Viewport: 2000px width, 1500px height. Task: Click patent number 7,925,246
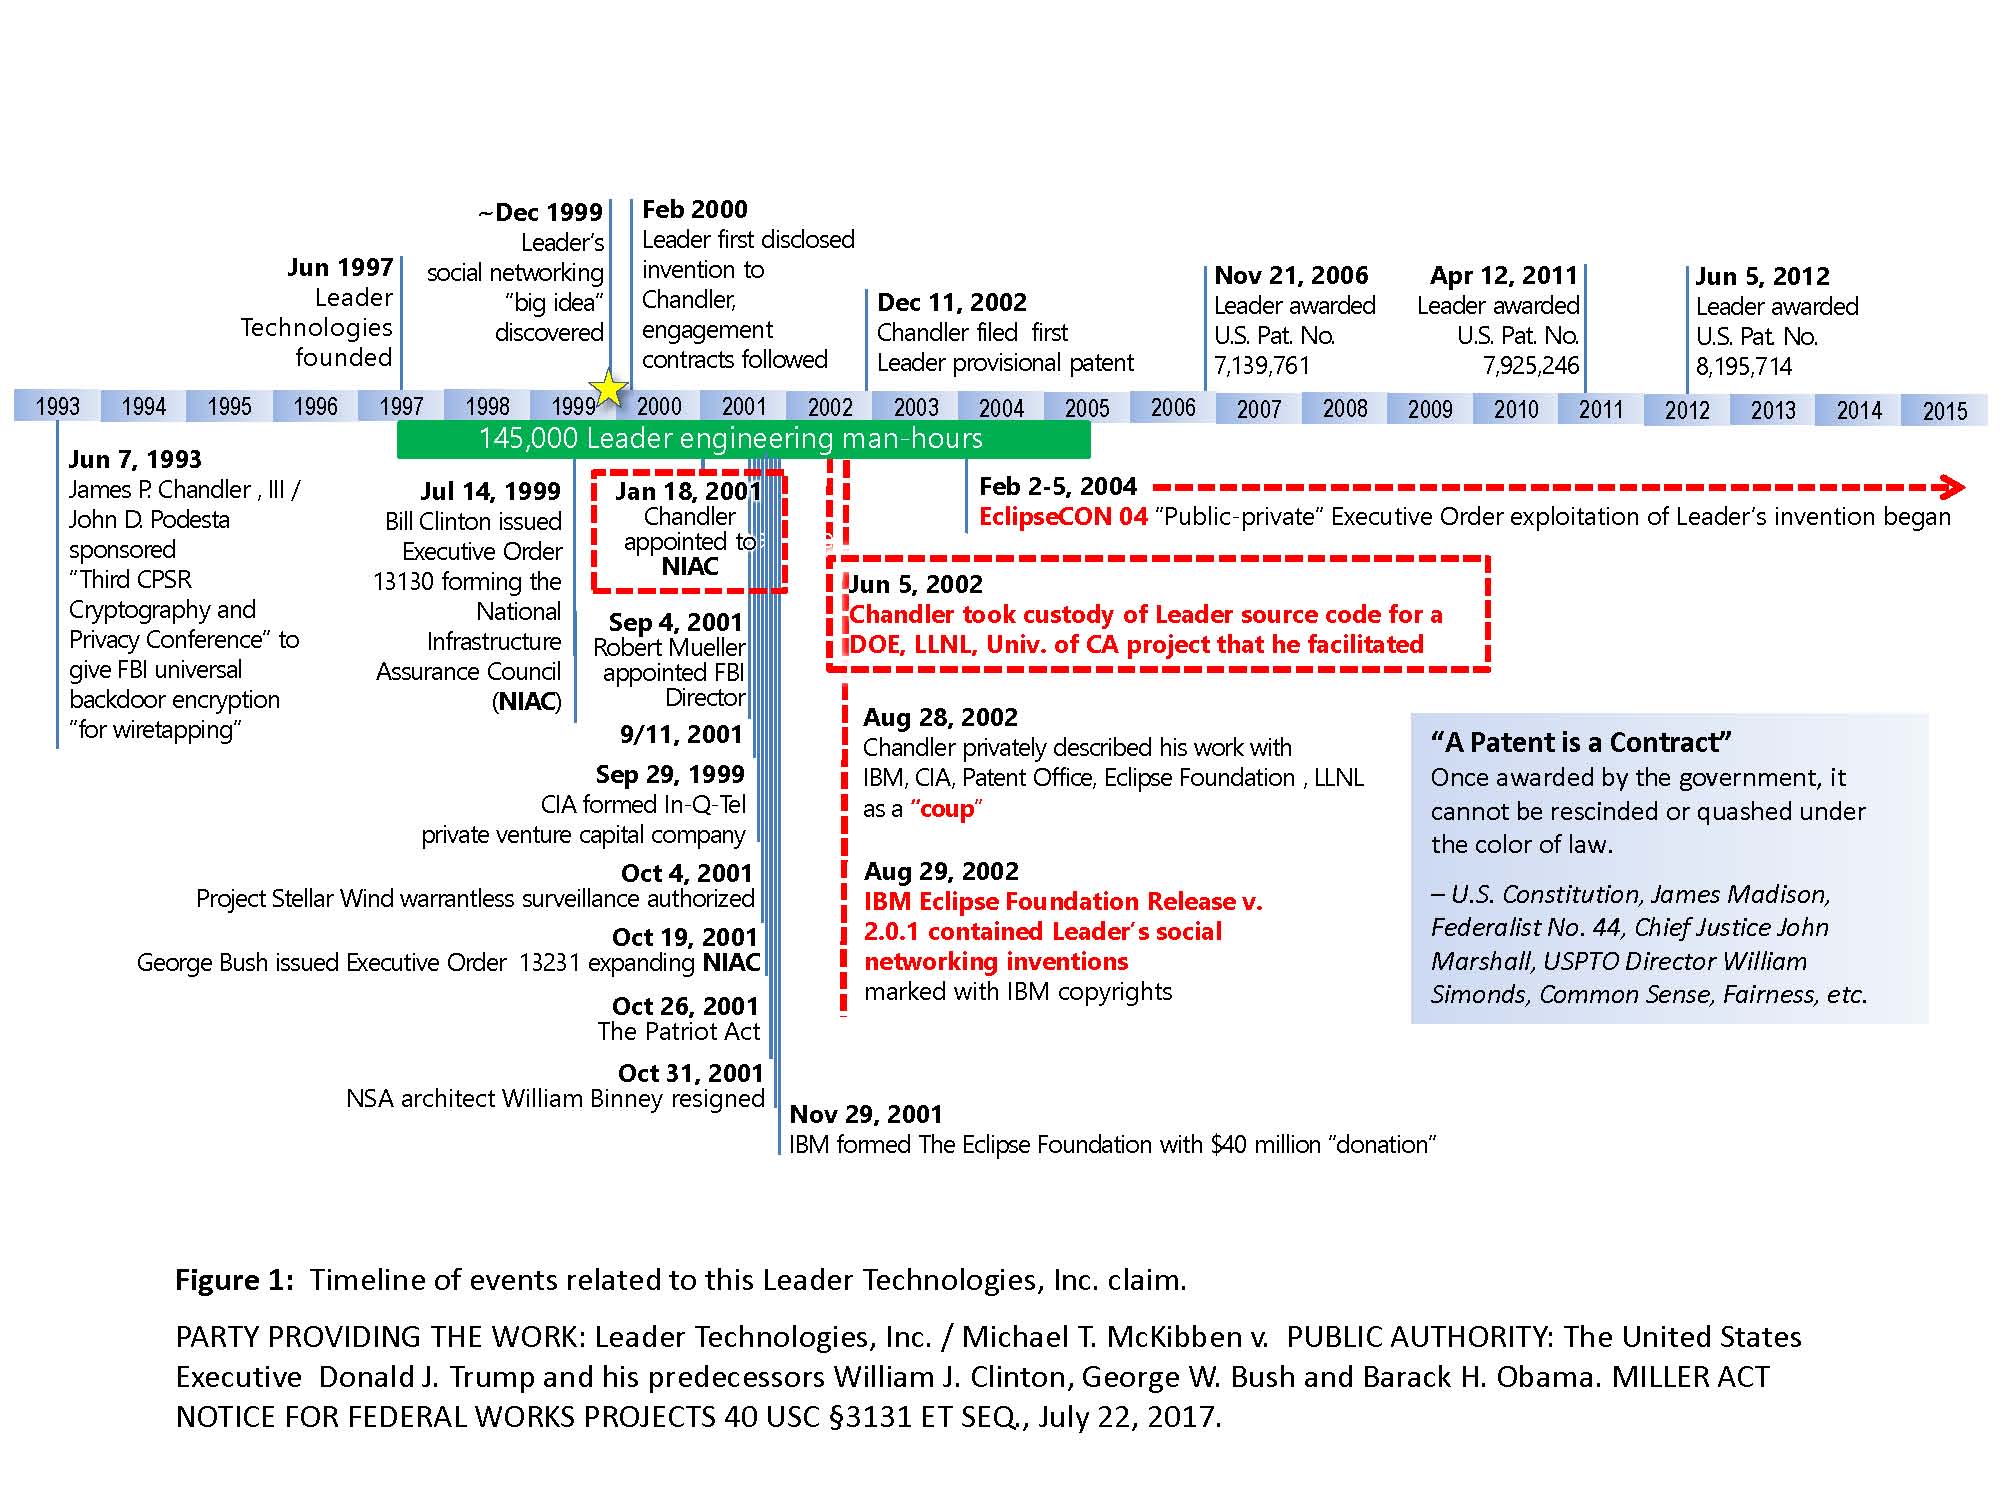point(1531,366)
